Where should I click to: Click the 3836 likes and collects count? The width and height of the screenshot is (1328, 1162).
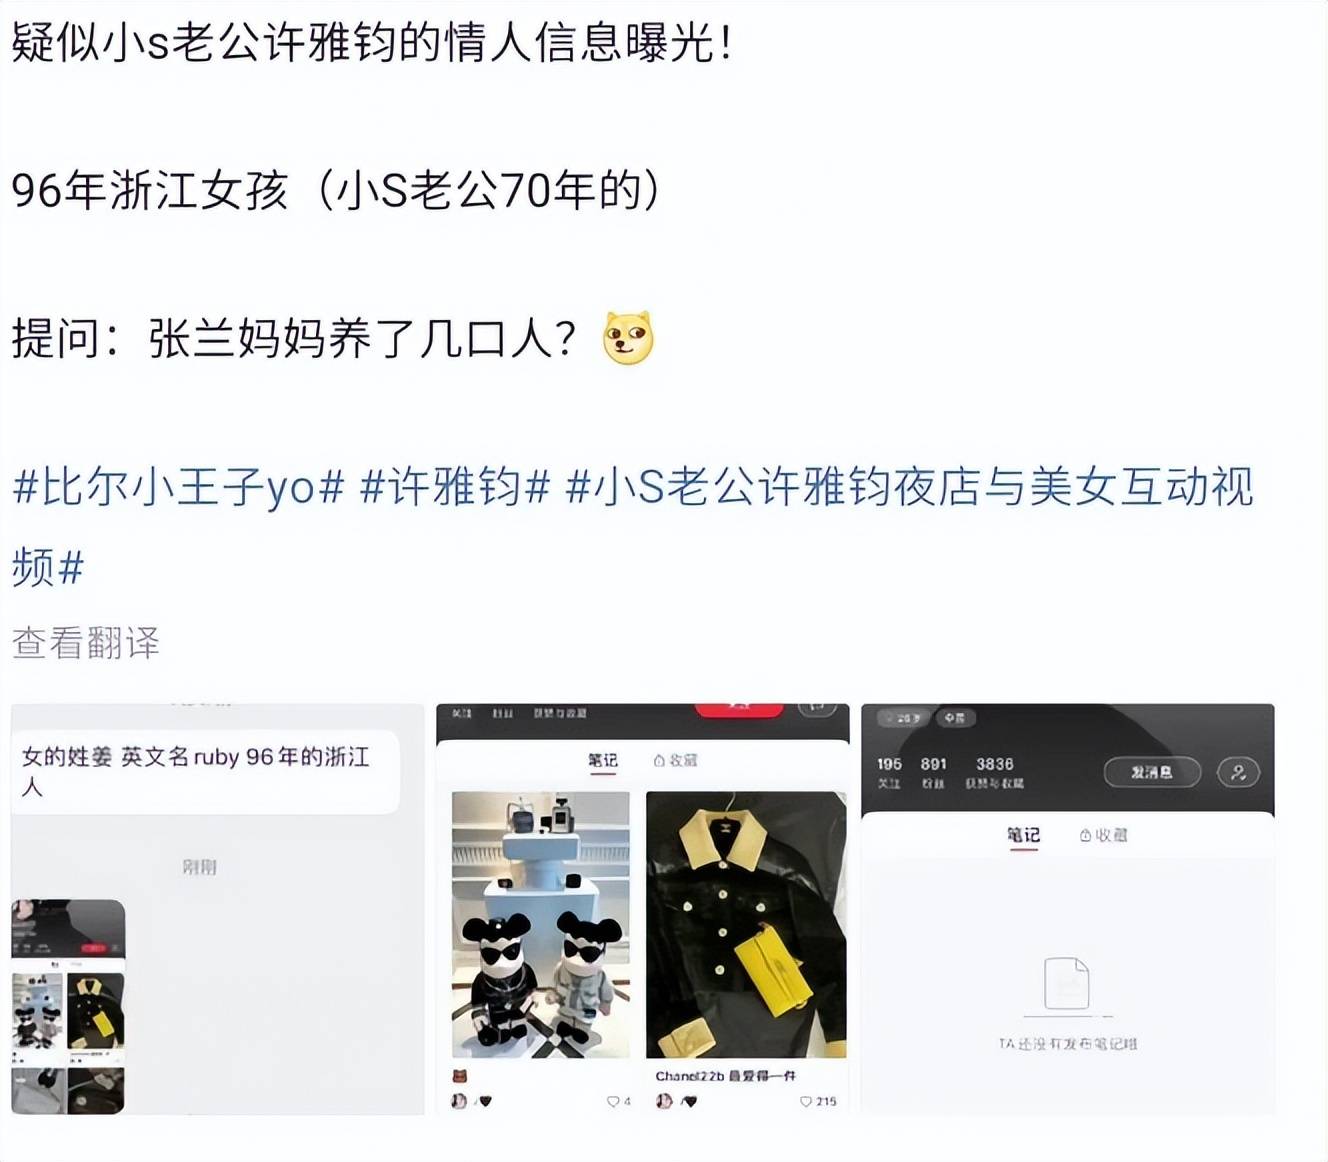click(994, 772)
